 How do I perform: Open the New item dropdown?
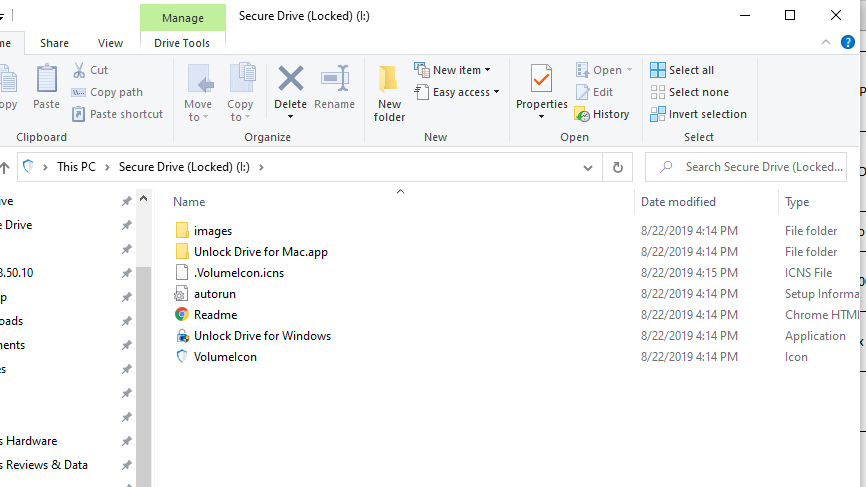453,70
